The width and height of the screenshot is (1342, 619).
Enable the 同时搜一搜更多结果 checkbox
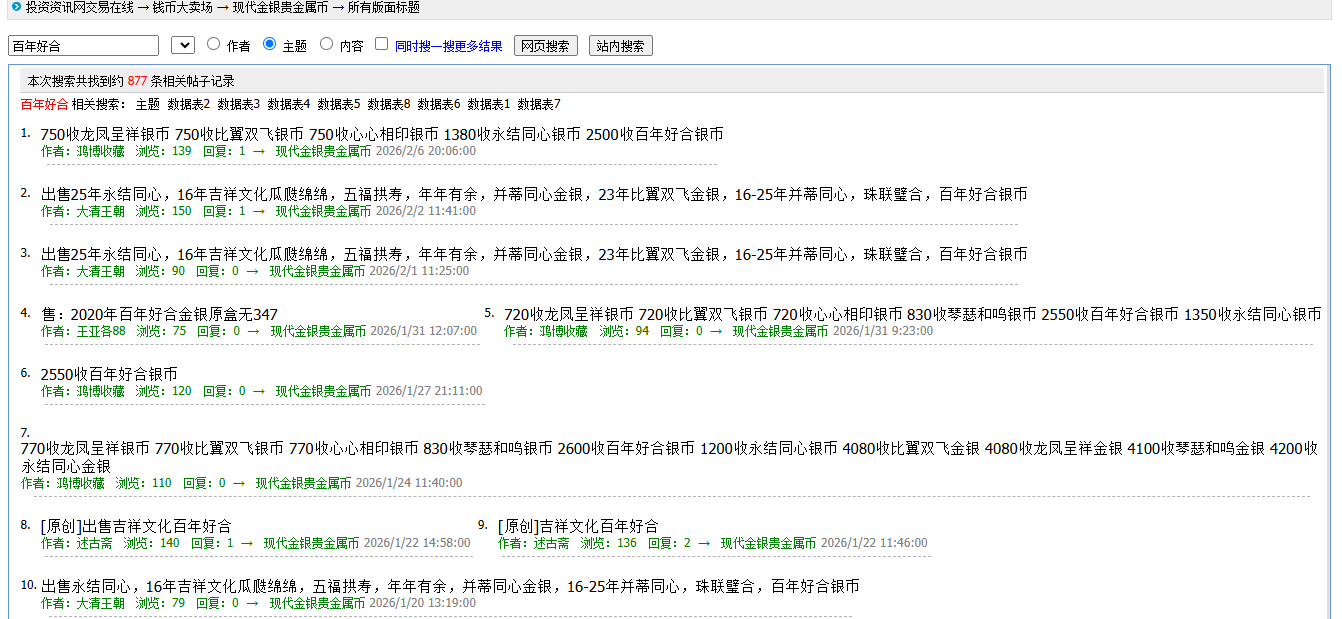point(382,42)
